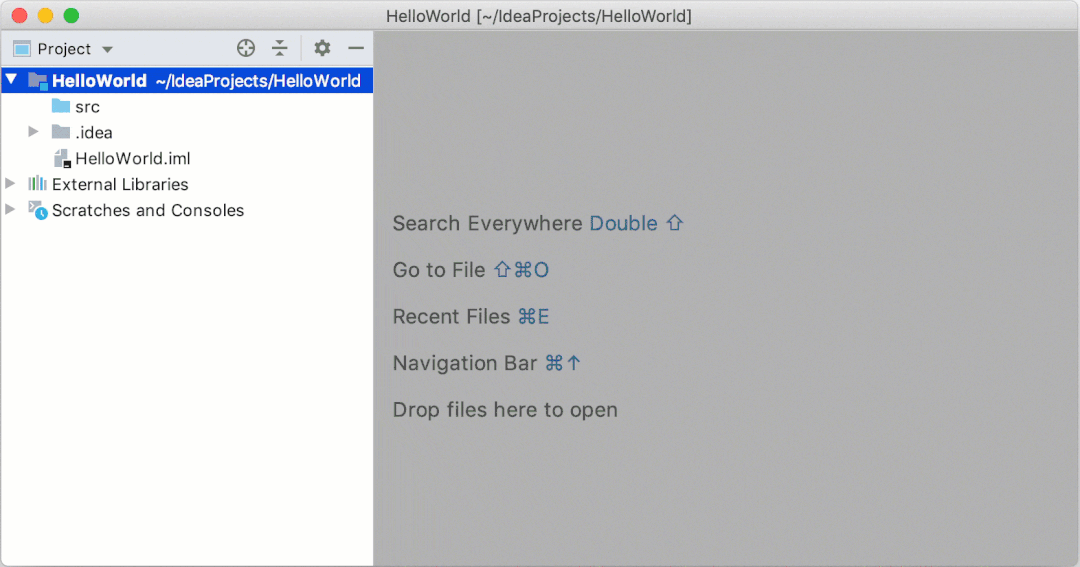Click the External Libraries bar-chart icon
Viewport: 1080px width, 567px height.
[37, 183]
